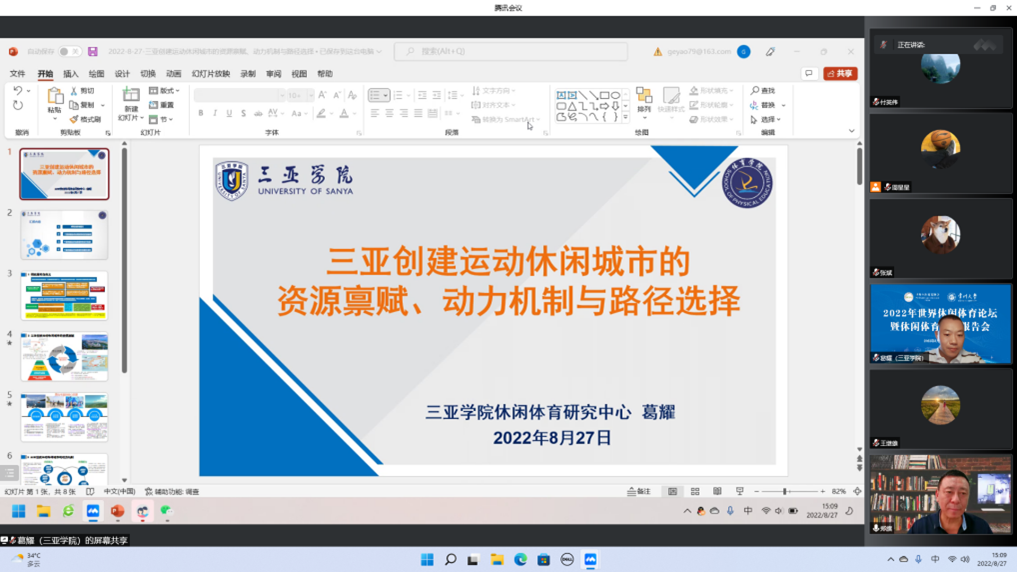Open the Layout (版式) dropdown
Viewport: 1017px width, 572px height.
[x=164, y=91]
